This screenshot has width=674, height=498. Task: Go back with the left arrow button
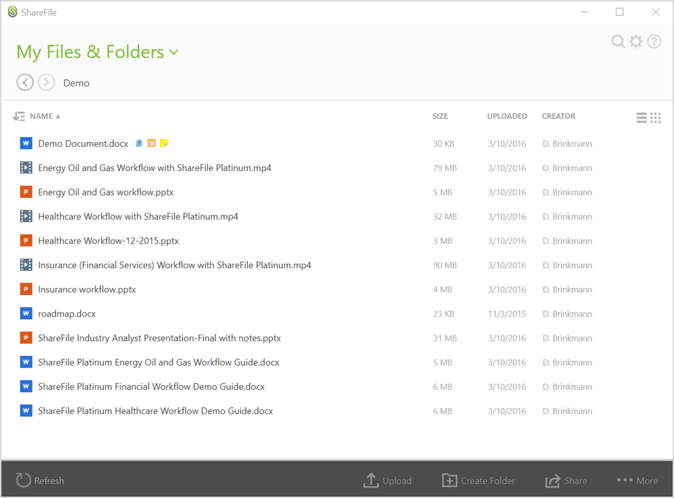25,82
